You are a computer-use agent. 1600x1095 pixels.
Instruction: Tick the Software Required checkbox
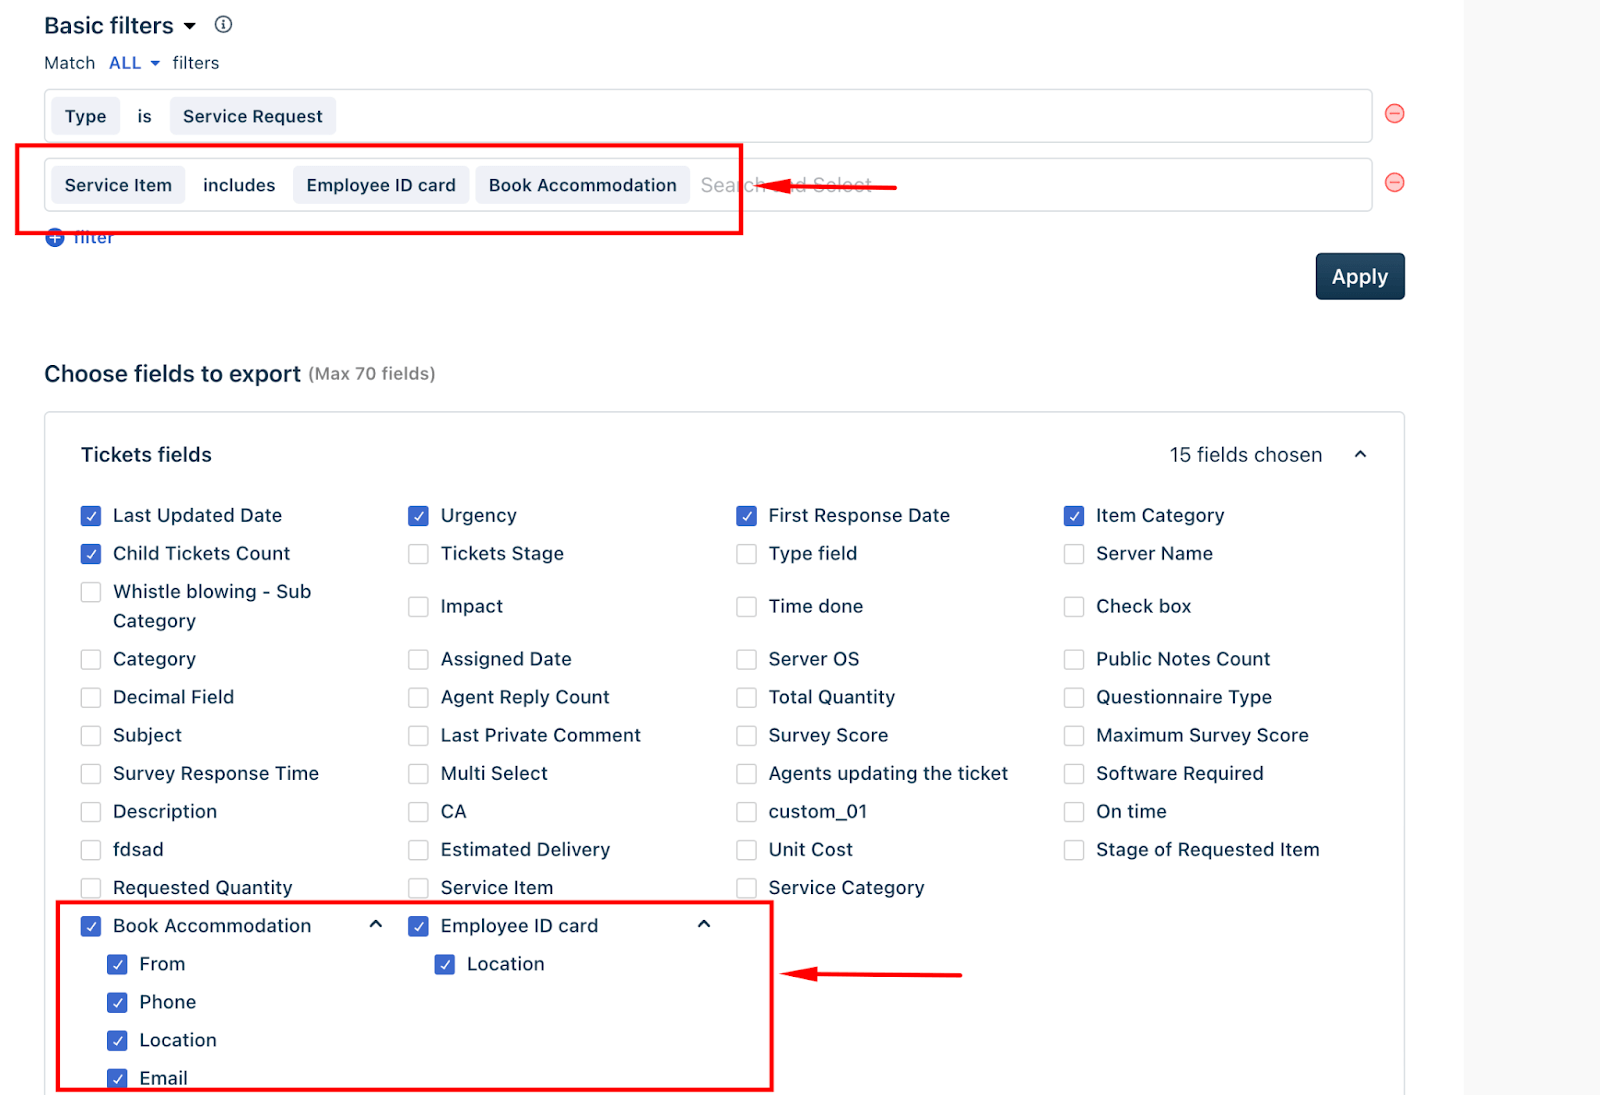(x=1074, y=774)
